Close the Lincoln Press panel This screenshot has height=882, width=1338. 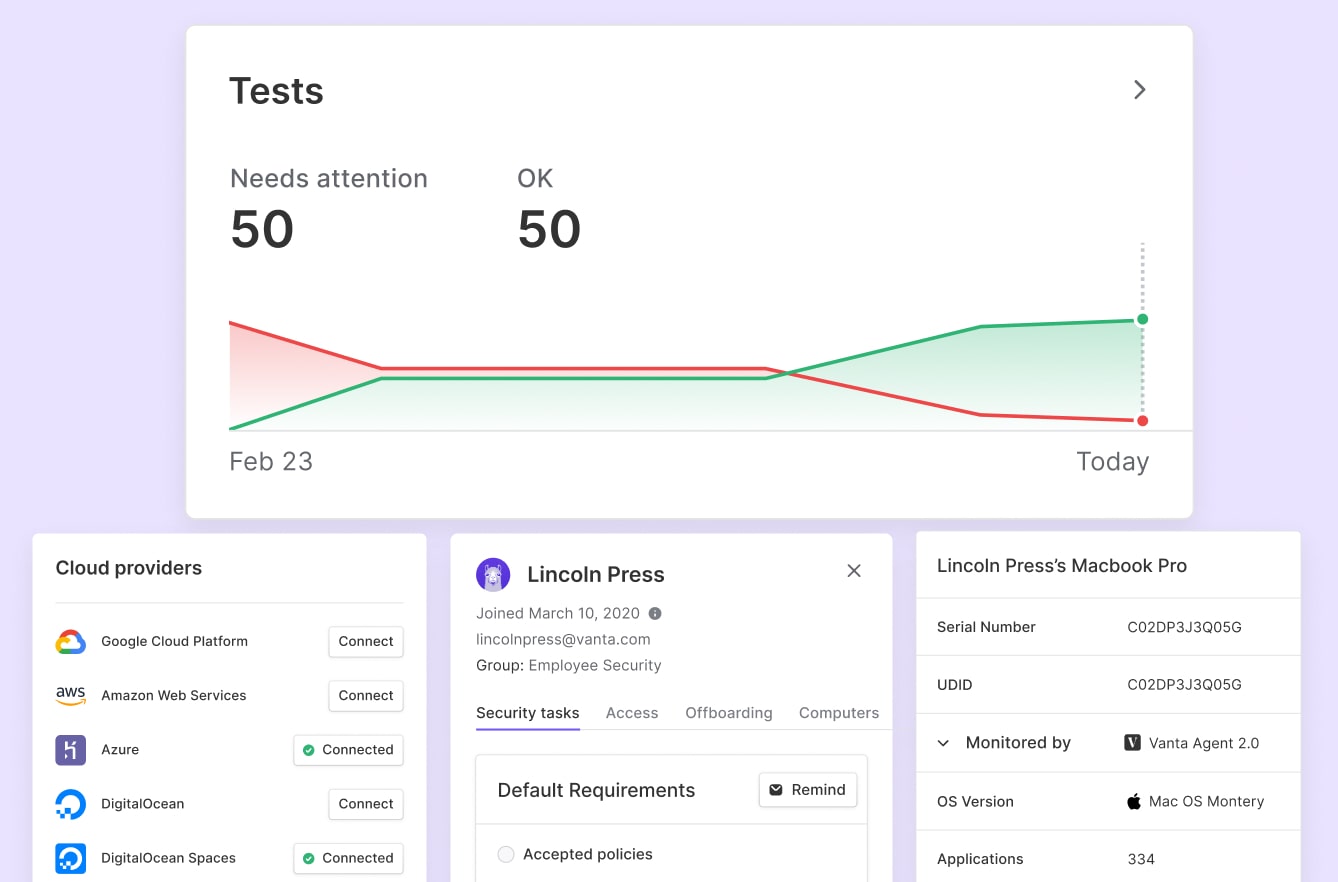coord(854,571)
